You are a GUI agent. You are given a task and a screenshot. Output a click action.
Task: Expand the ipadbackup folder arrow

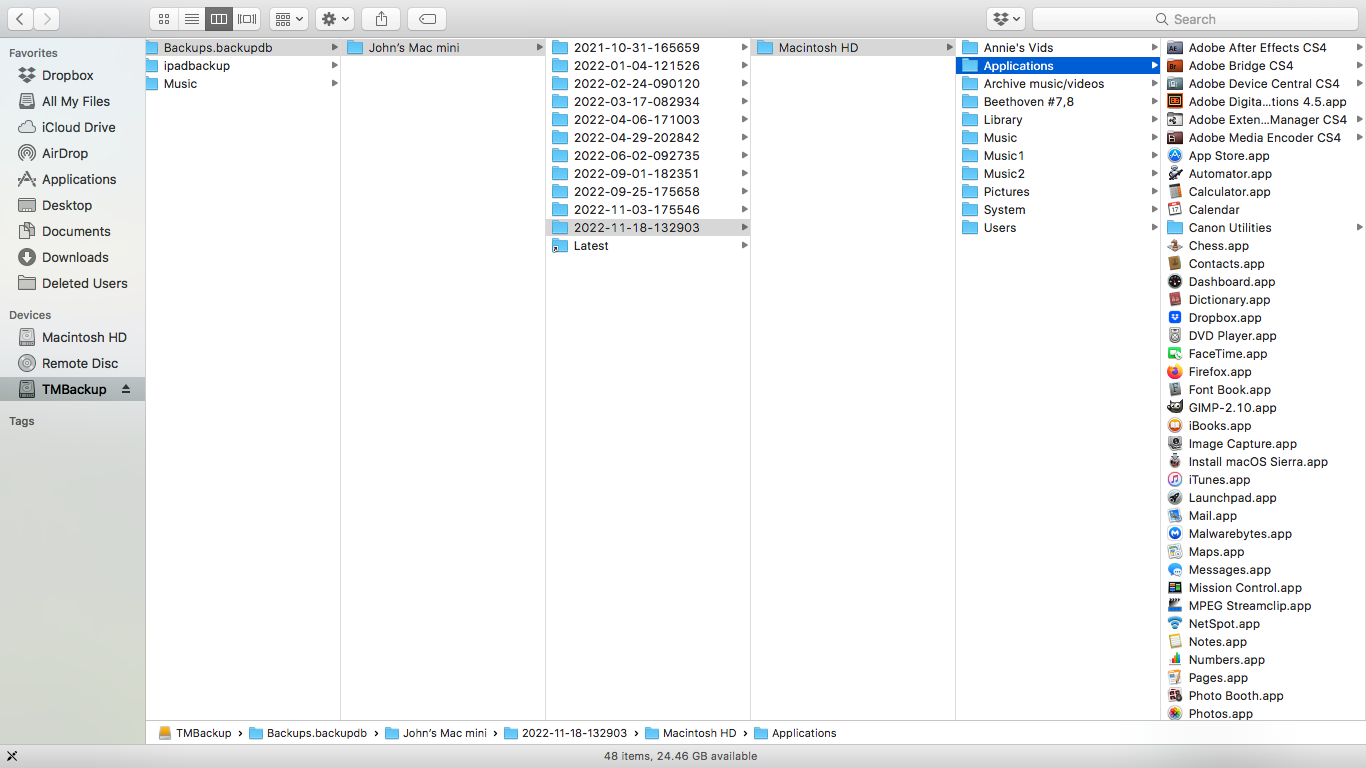[x=335, y=65]
